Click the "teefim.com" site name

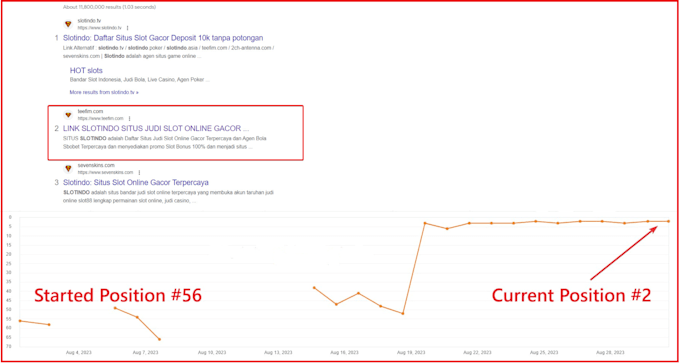pos(90,111)
